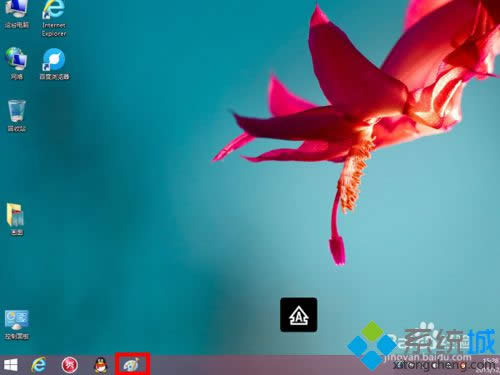The height and width of the screenshot is (375, 500).
Task: Select the yellow folder icon on desktop
Action: [16, 219]
